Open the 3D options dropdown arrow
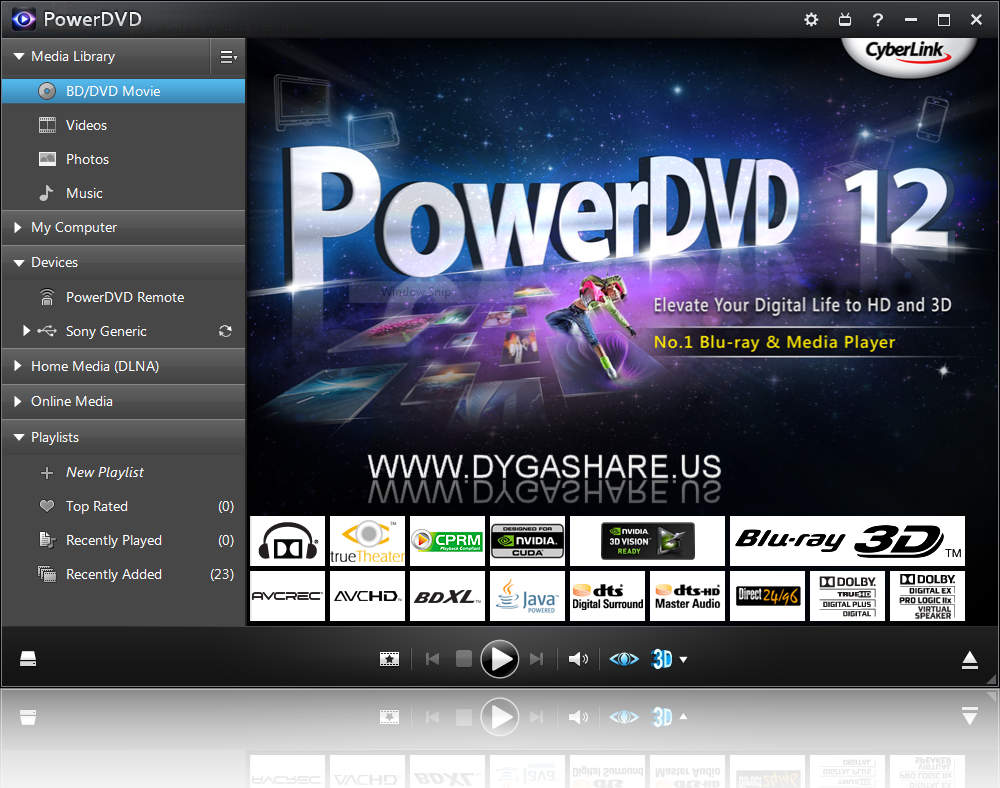Screen dimensions: 1000x788 (684, 660)
